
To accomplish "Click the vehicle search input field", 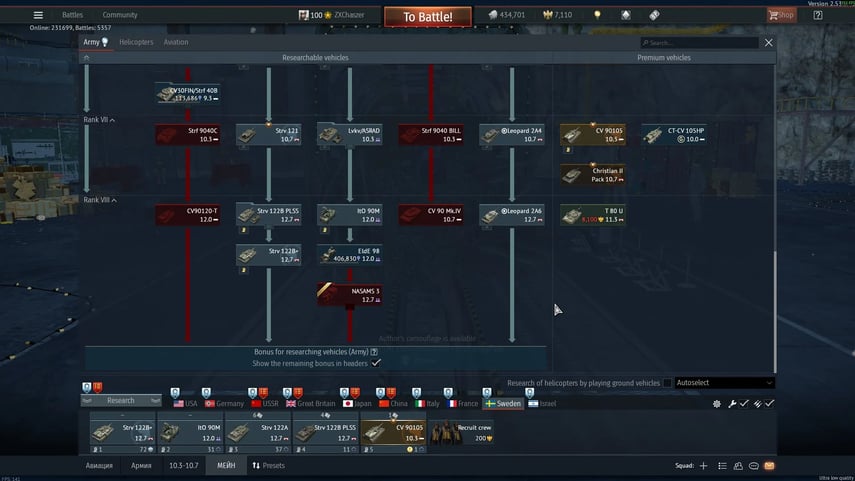I will pyautogui.click(x=699, y=43).
